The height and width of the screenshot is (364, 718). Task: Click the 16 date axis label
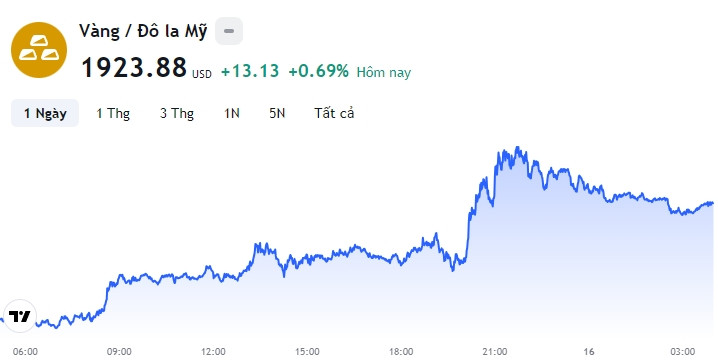tap(589, 352)
